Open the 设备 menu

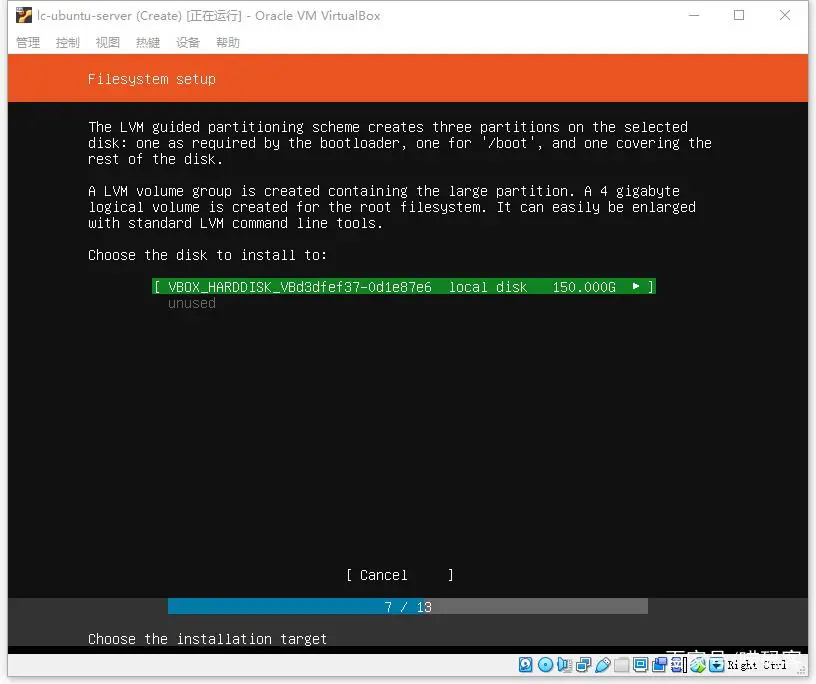pos(188,43)
